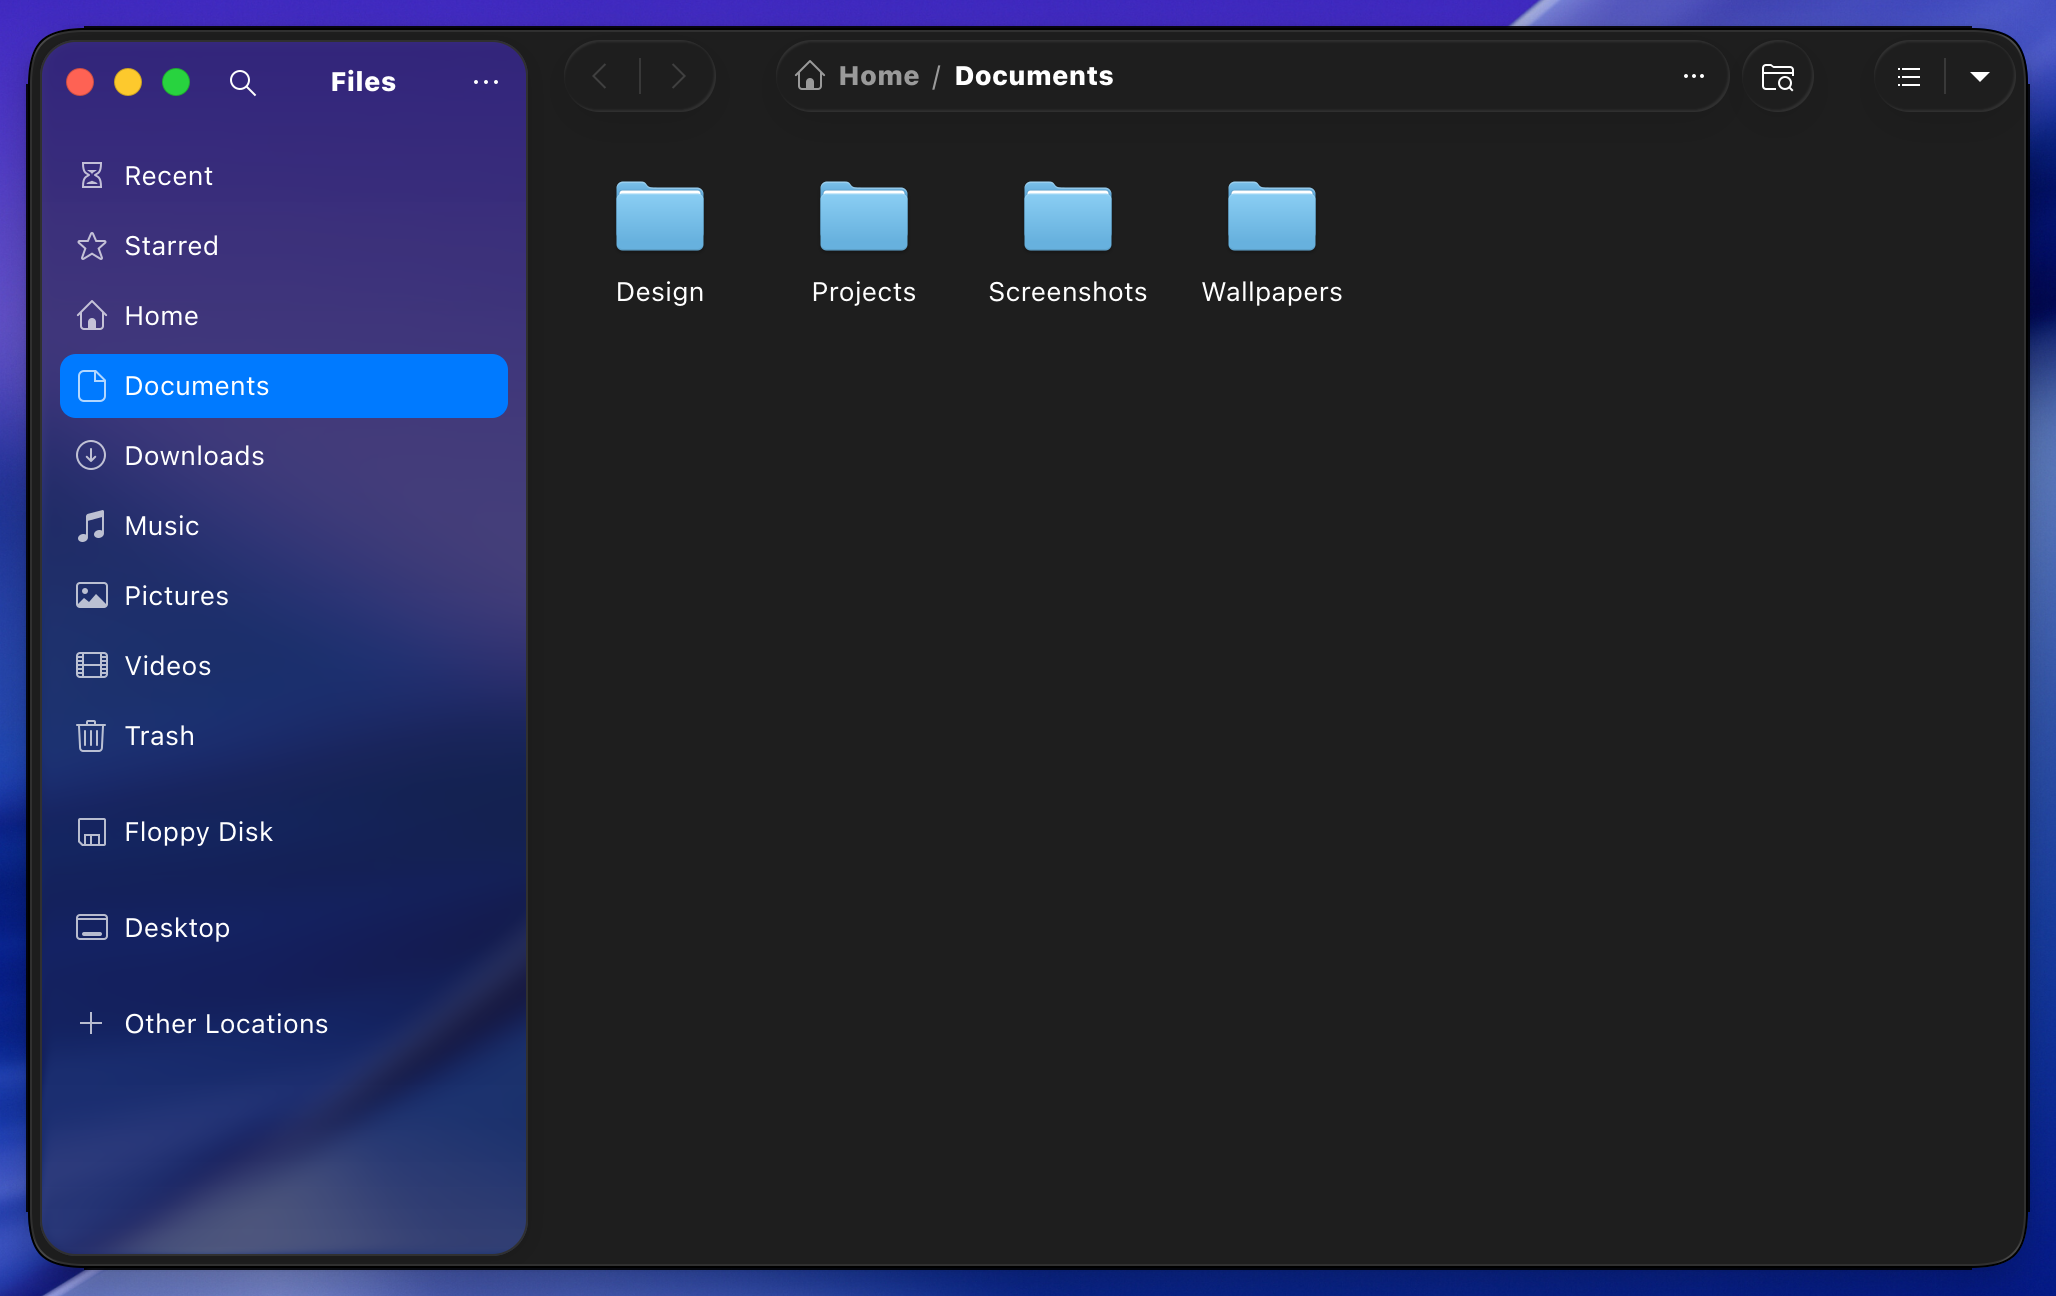Open Downloads in the sidebar
Image resolution: width=2056 pixels, height=1296 pixels.
[x=284, y=456]
